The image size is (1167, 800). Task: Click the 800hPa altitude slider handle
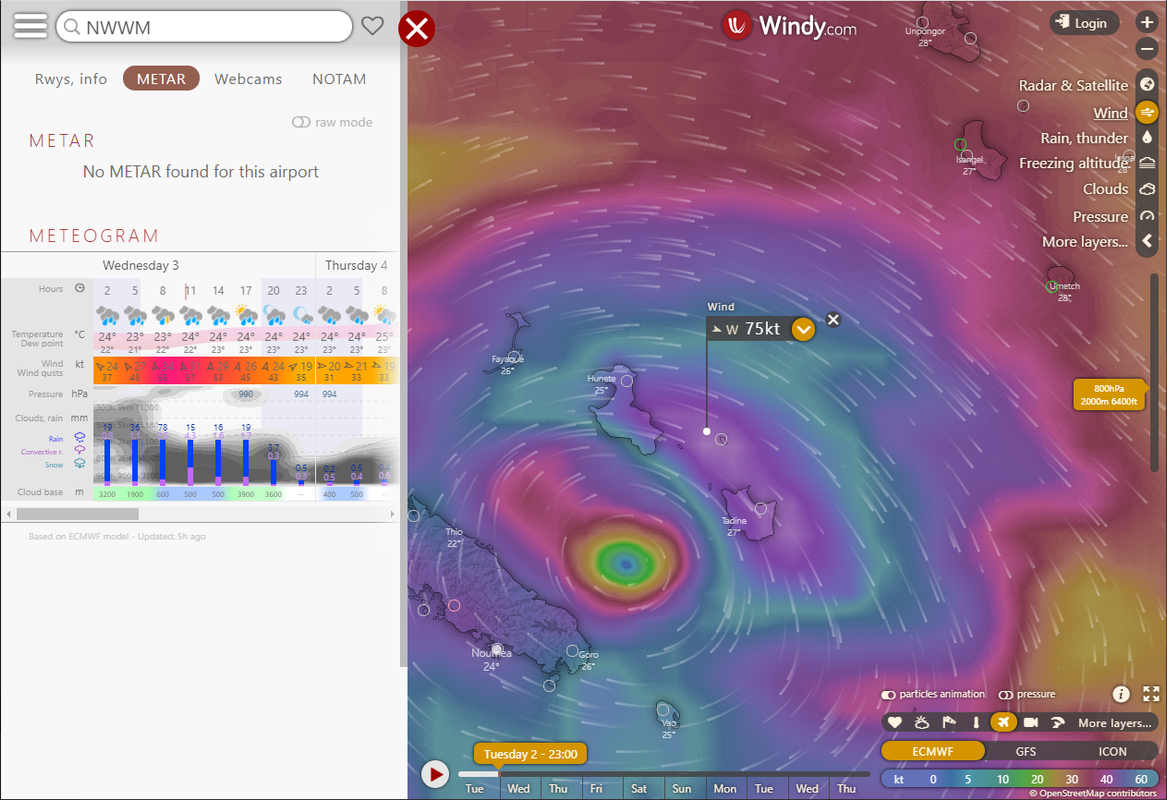tap(1108, 394)
